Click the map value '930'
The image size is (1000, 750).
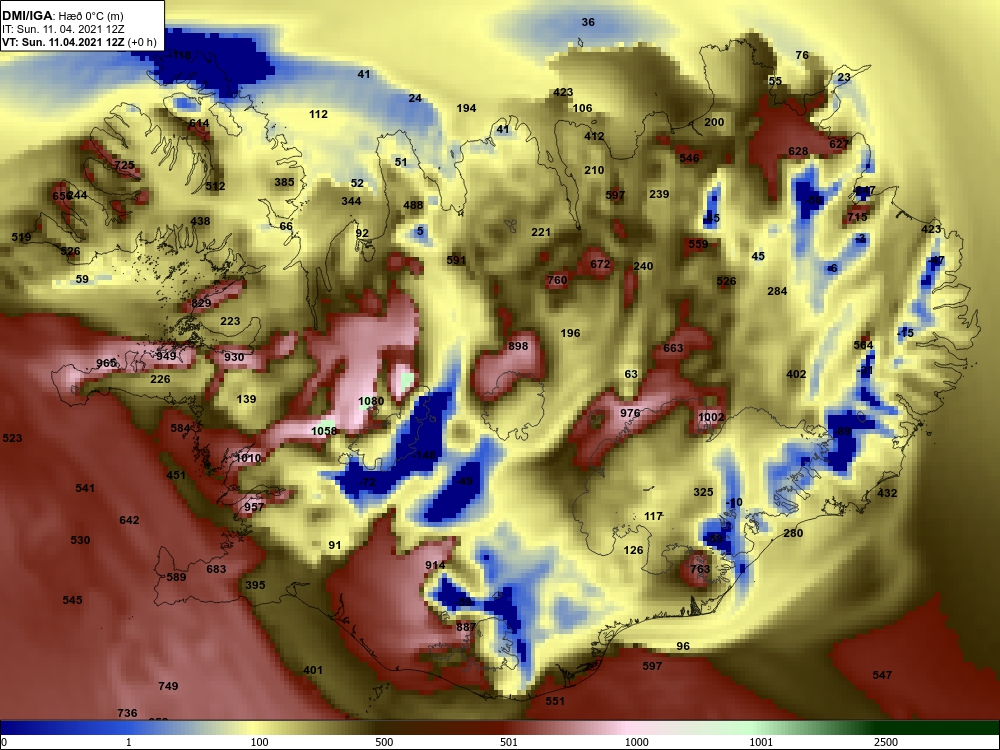234,357
